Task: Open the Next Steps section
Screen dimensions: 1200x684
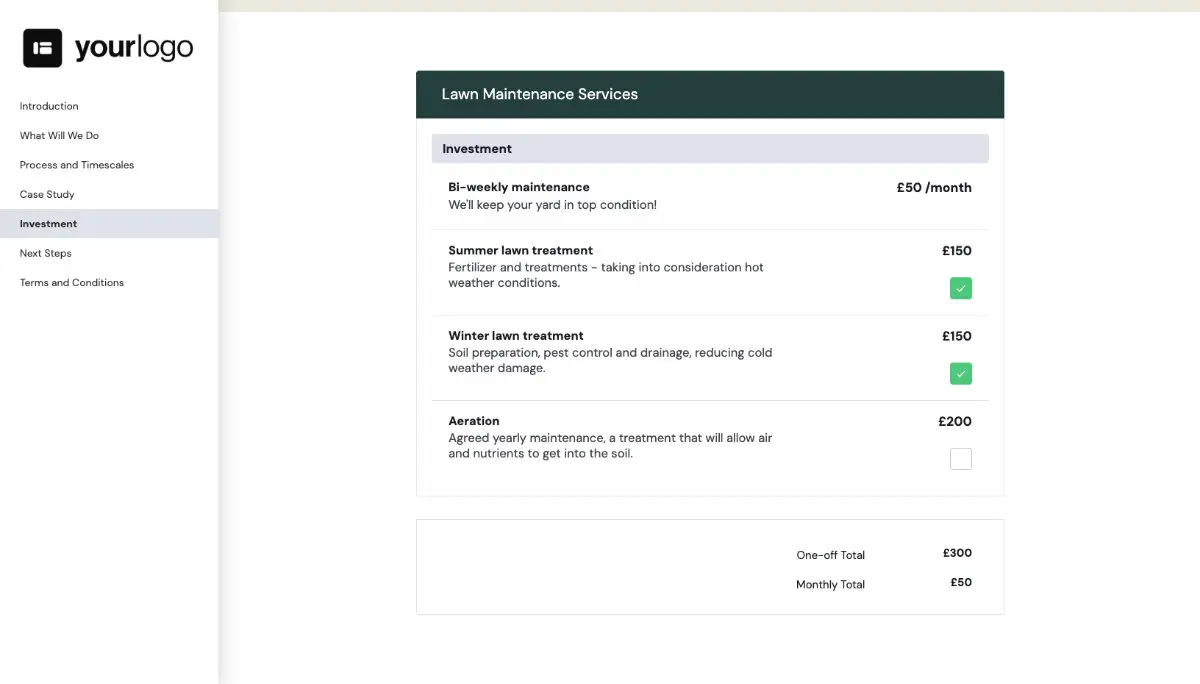Action: click(x=45, y=253)
